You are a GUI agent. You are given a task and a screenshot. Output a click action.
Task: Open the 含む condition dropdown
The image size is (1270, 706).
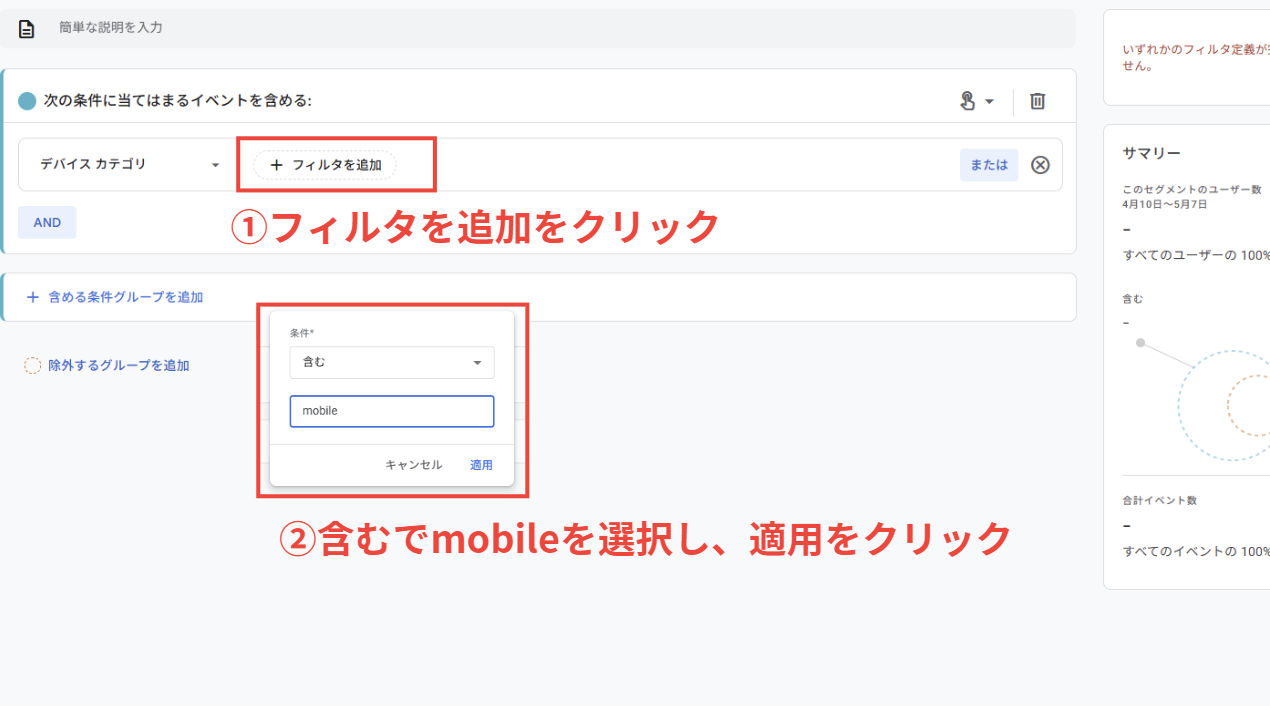coord(392,362)
